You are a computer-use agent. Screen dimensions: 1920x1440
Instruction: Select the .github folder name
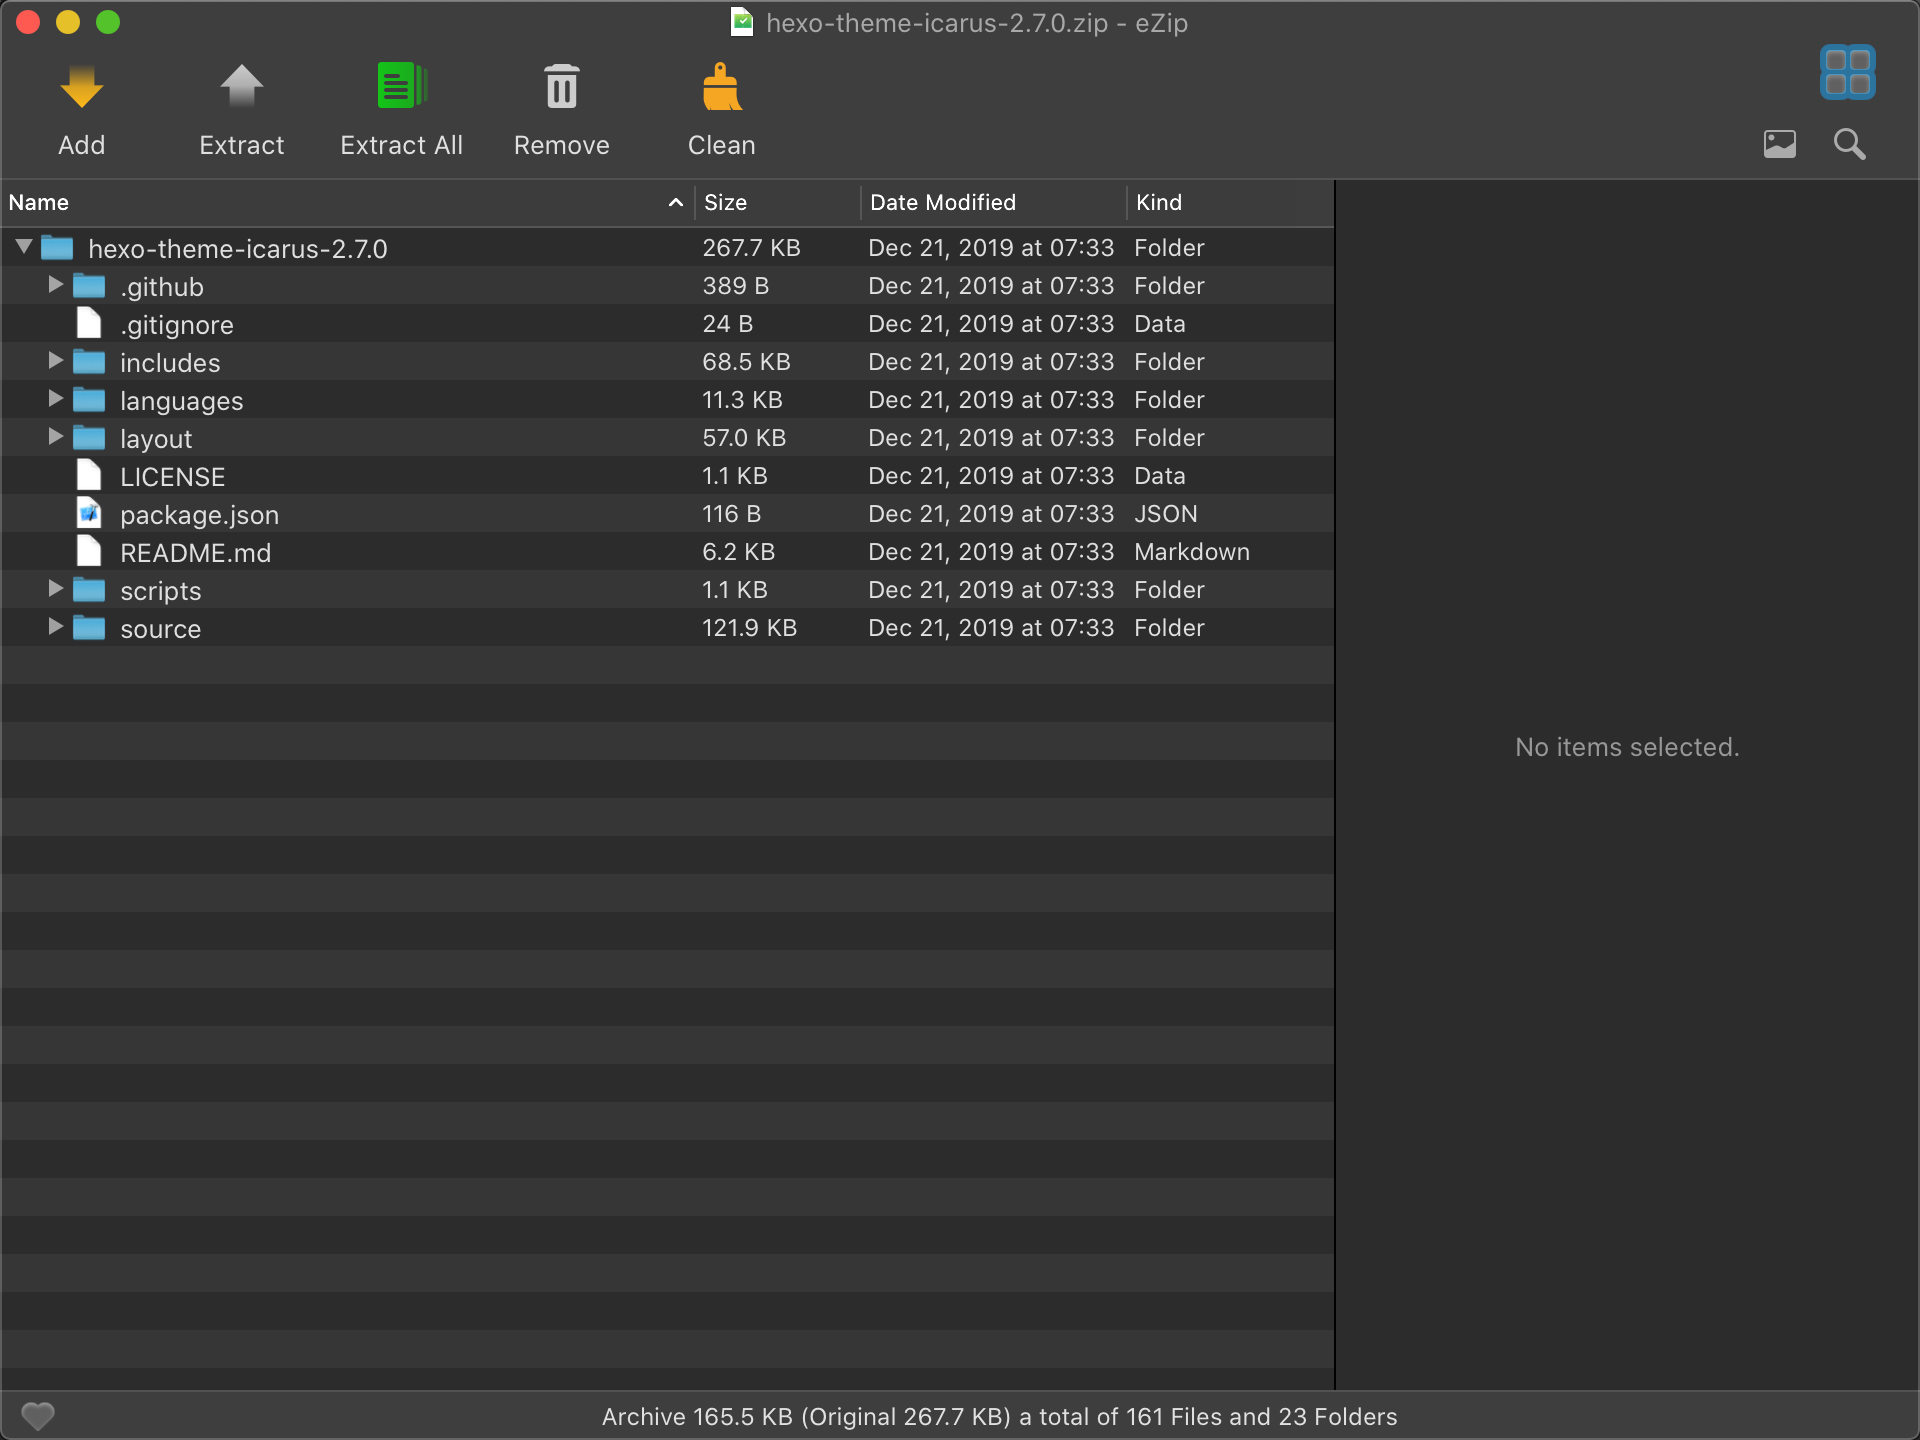coord(162,287)
